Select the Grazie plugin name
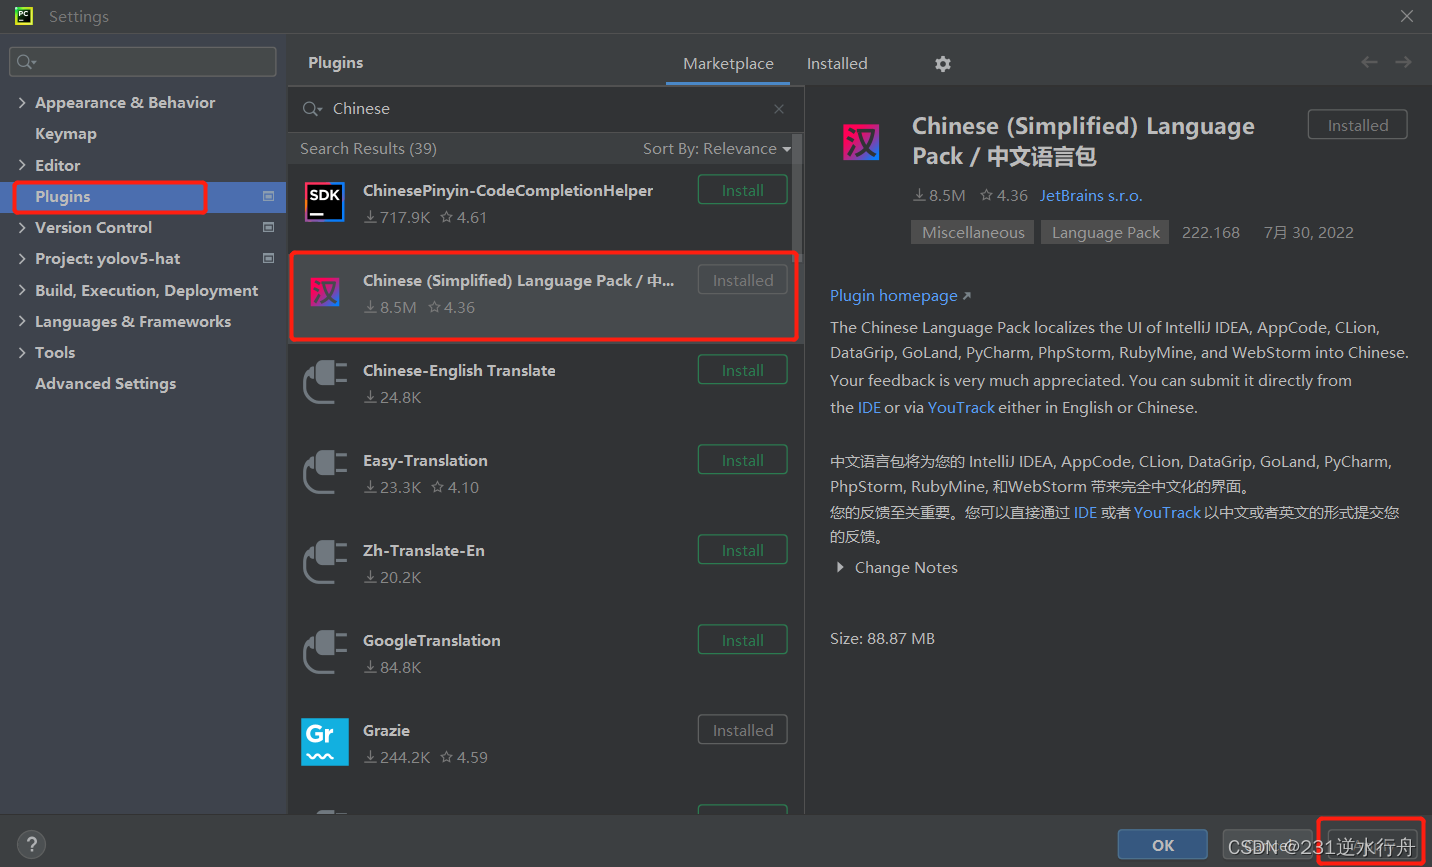 pyautogui.click(x=386, y=731)
